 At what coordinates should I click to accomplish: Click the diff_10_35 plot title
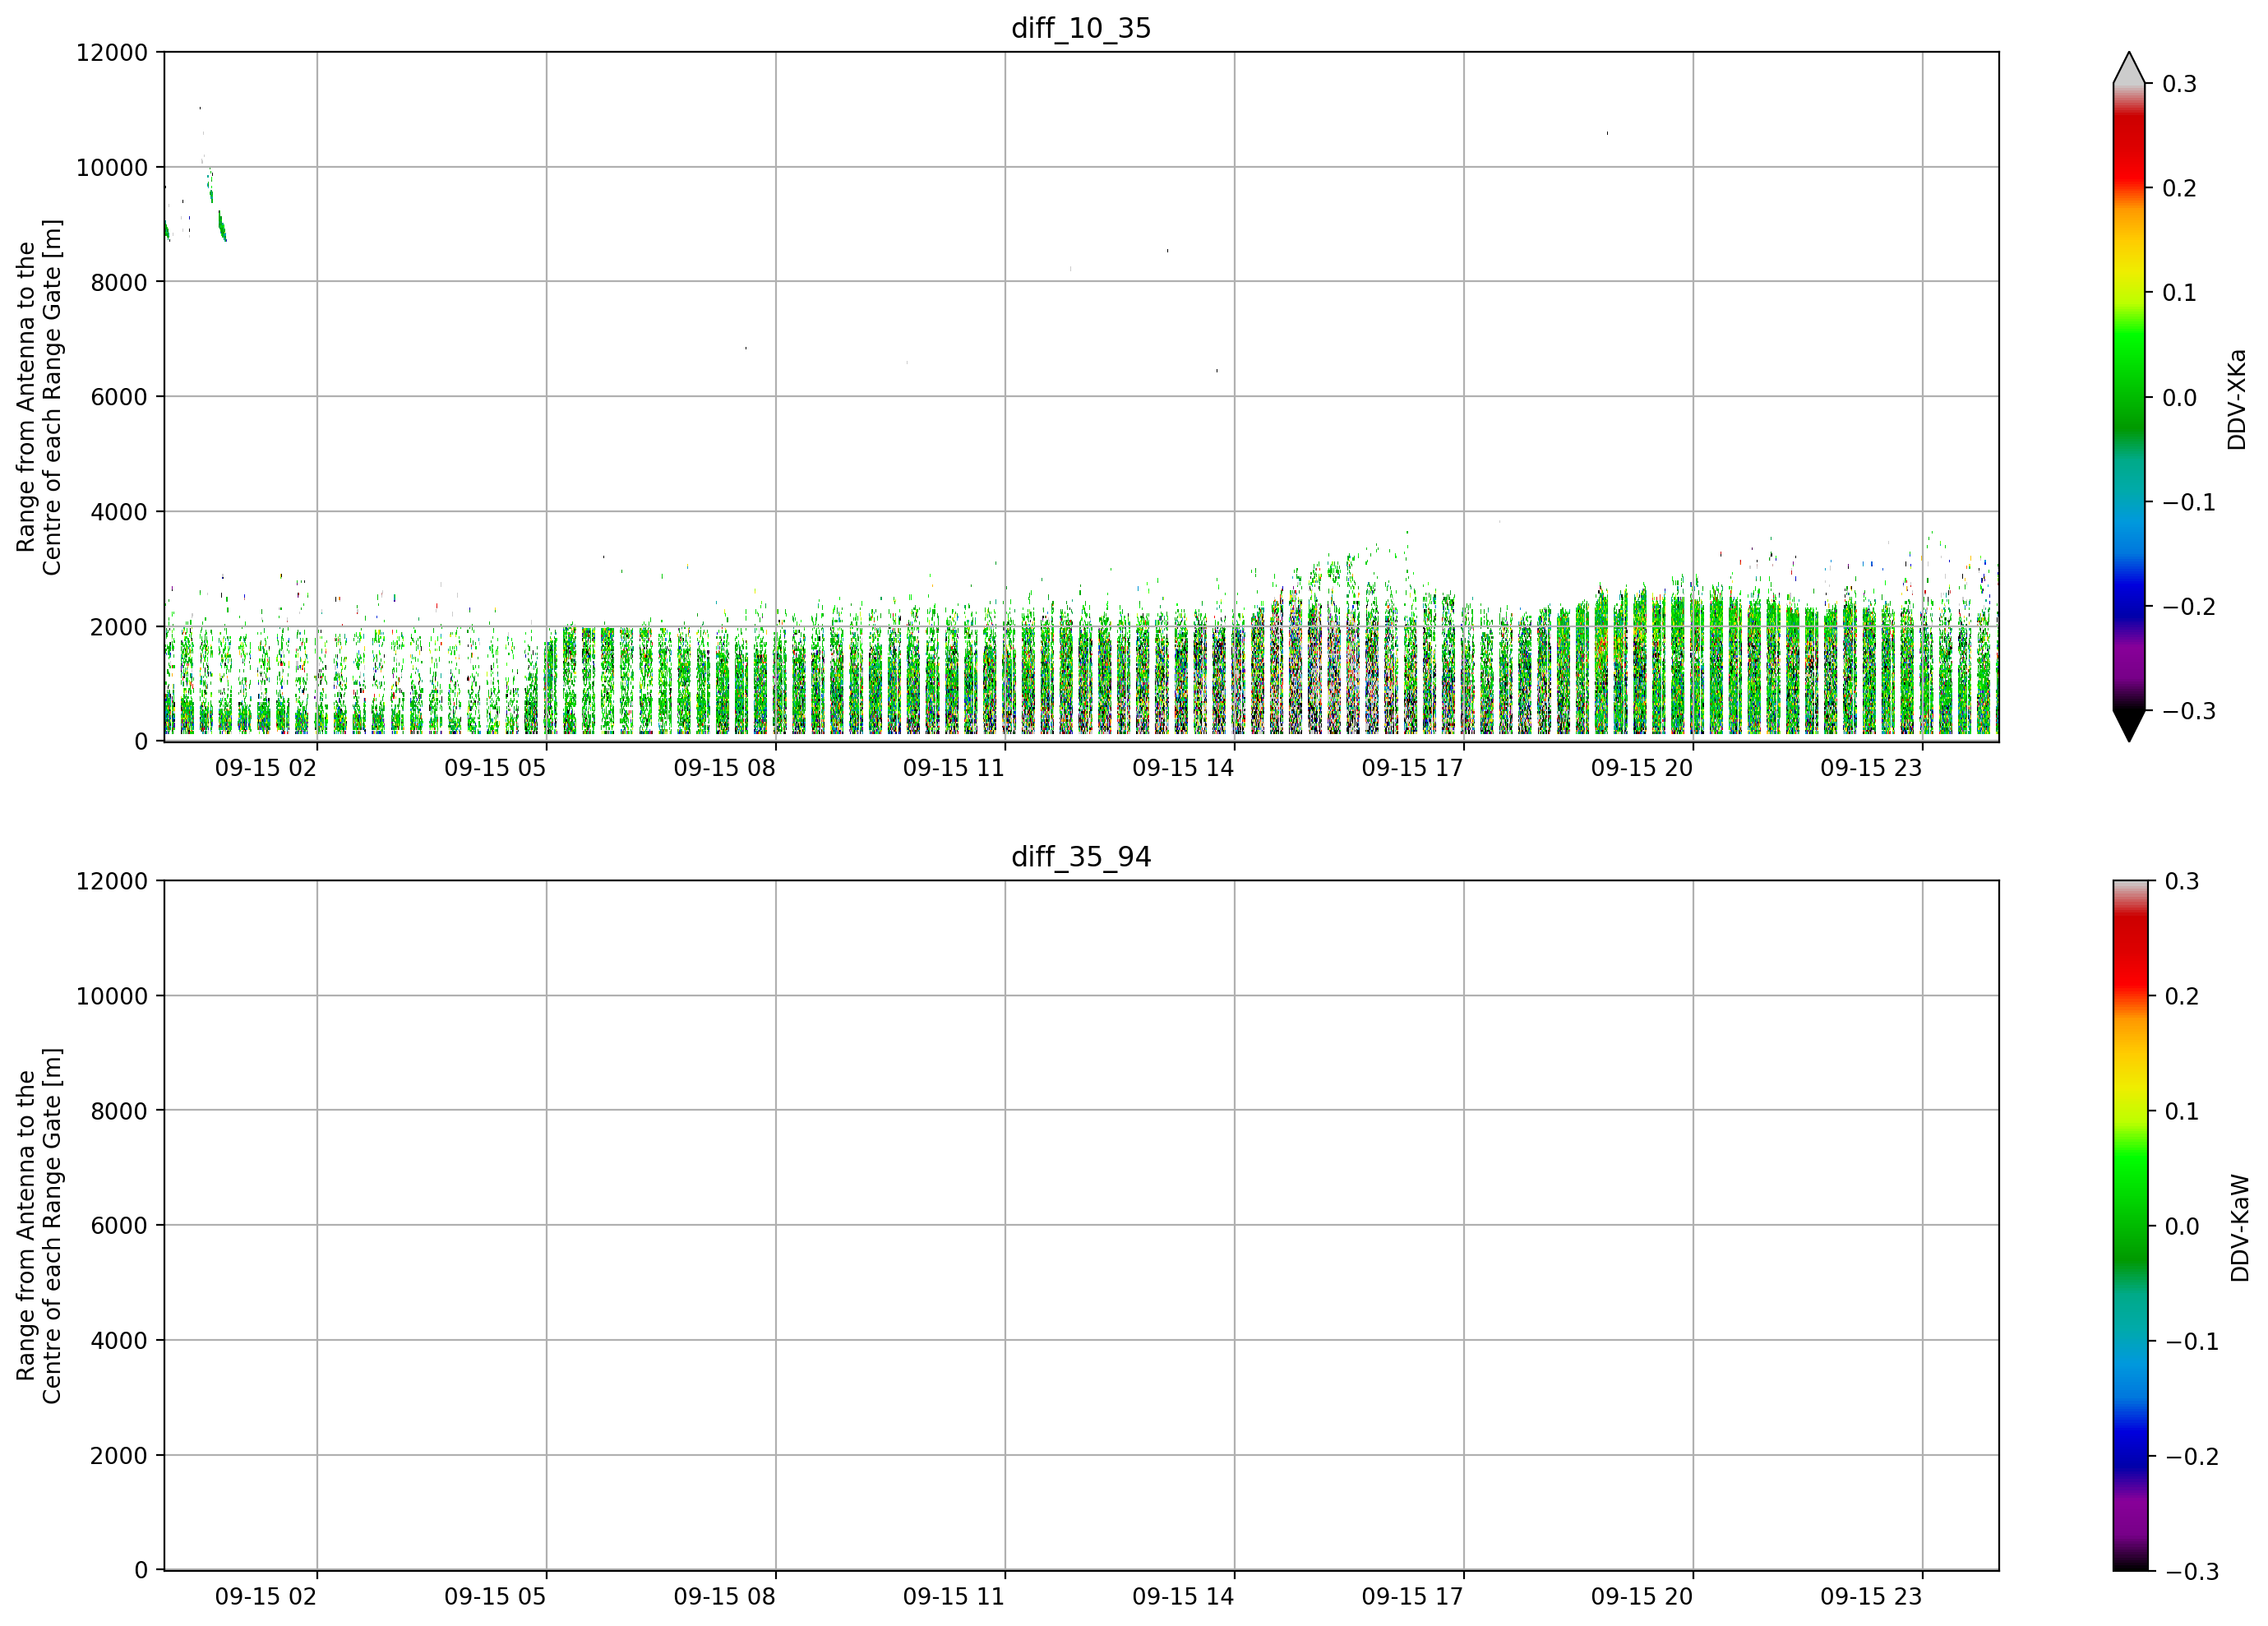tap(1081, 28)
